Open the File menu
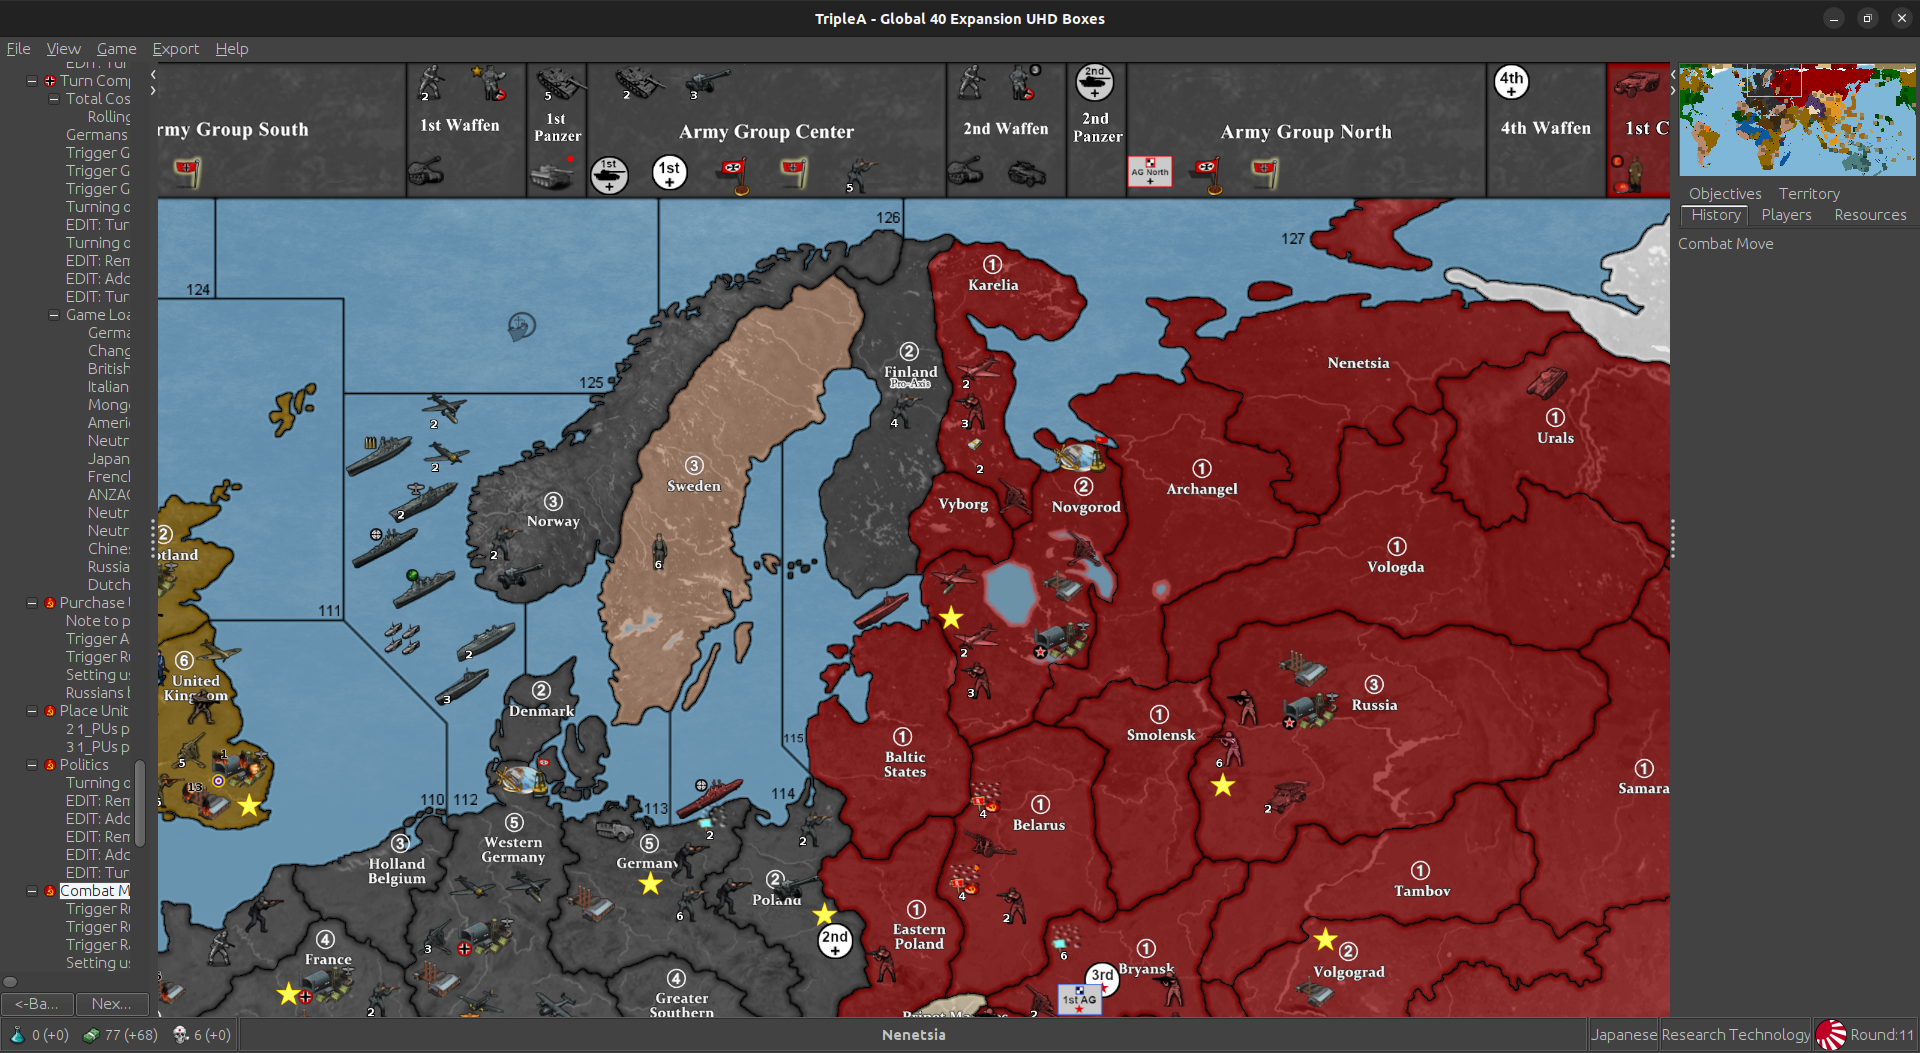Image resolution: width=1920 pixels, height=1053 pixels. coord(18,48)
